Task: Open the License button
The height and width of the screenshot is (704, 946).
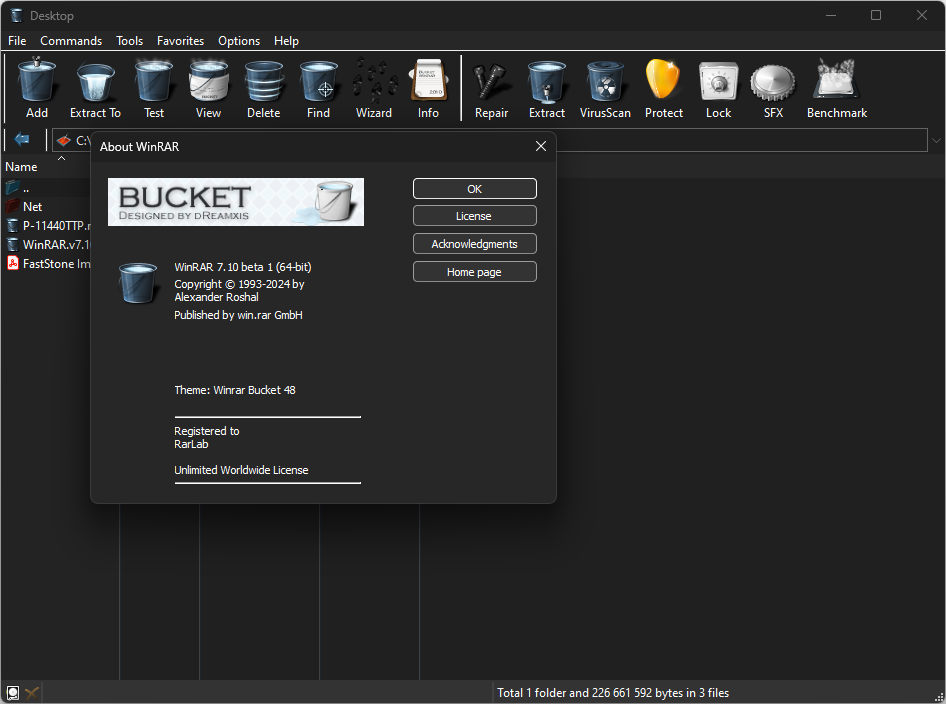Action: click(475, 216)
